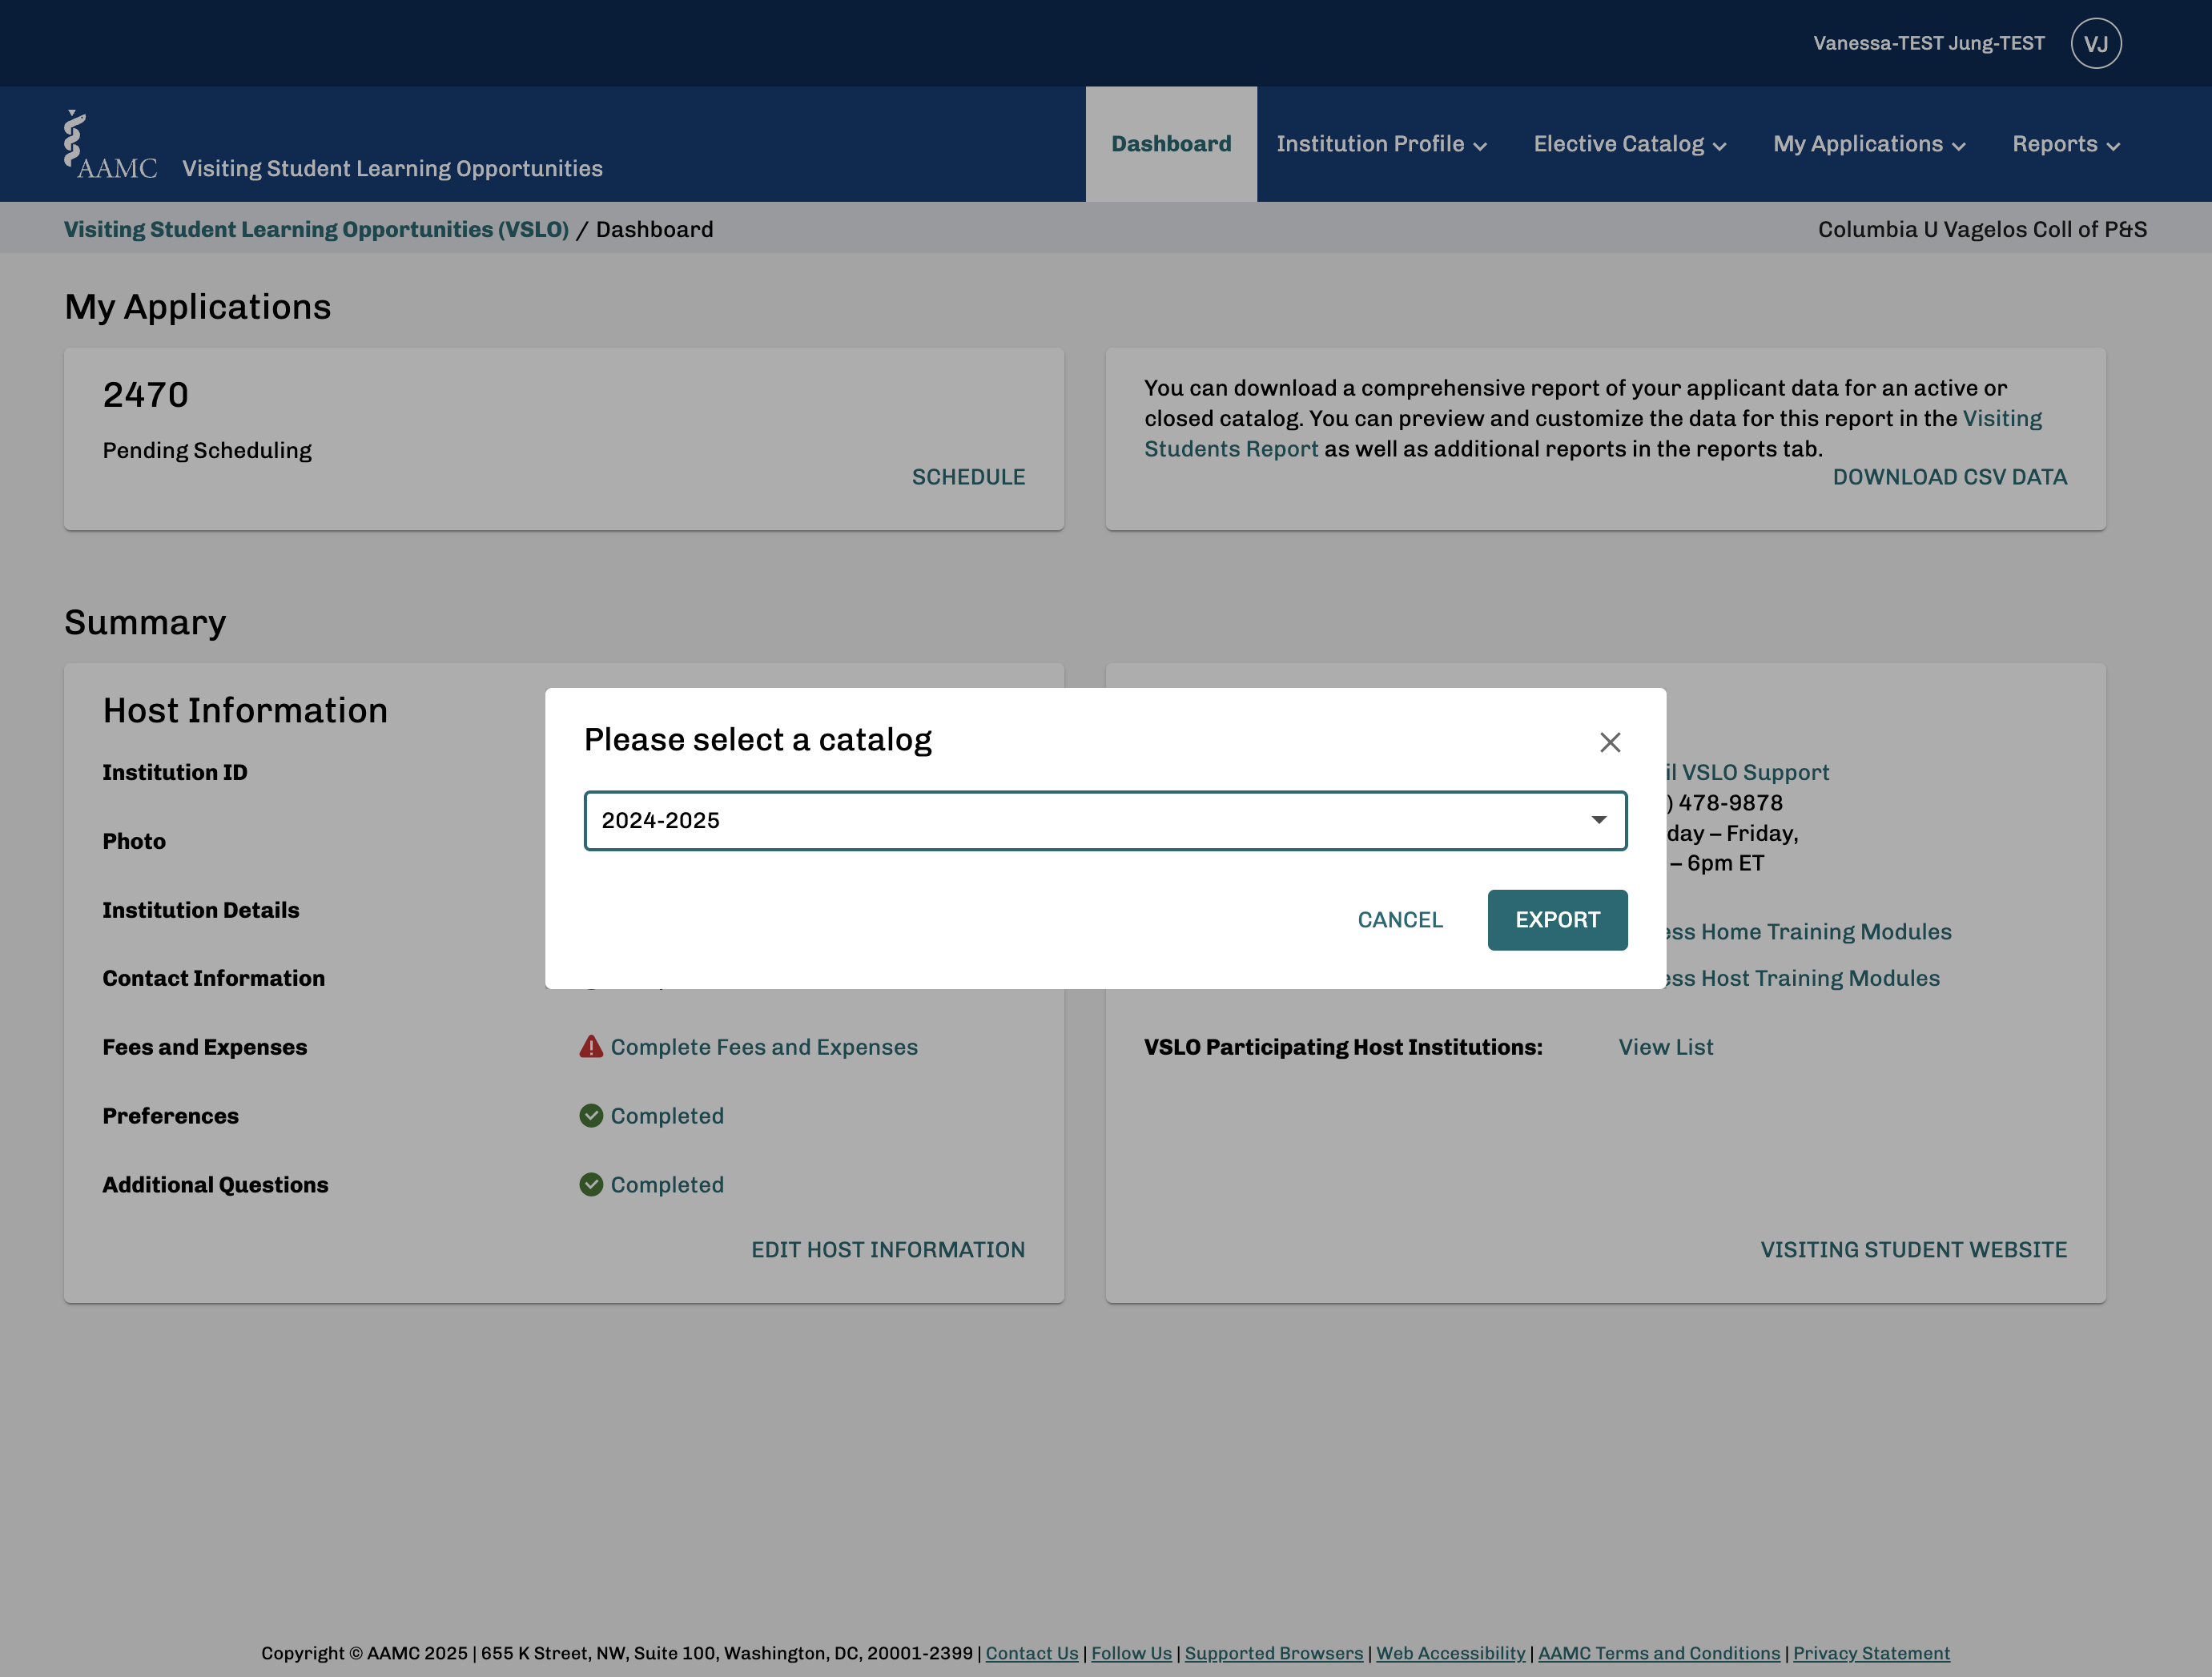Open the 2024-2025 catalog dropdown

coord(1105,821)
